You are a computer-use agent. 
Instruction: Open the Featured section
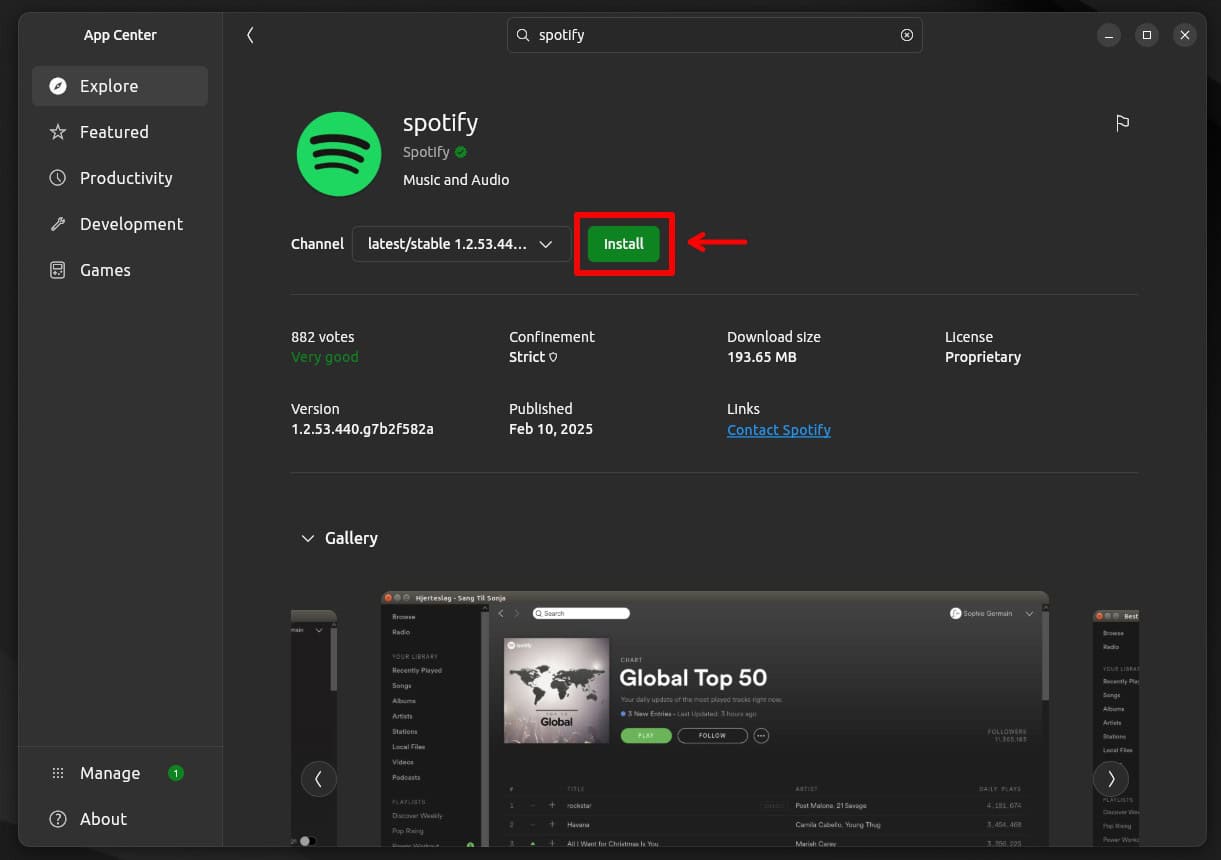click(x=113, y=132)
